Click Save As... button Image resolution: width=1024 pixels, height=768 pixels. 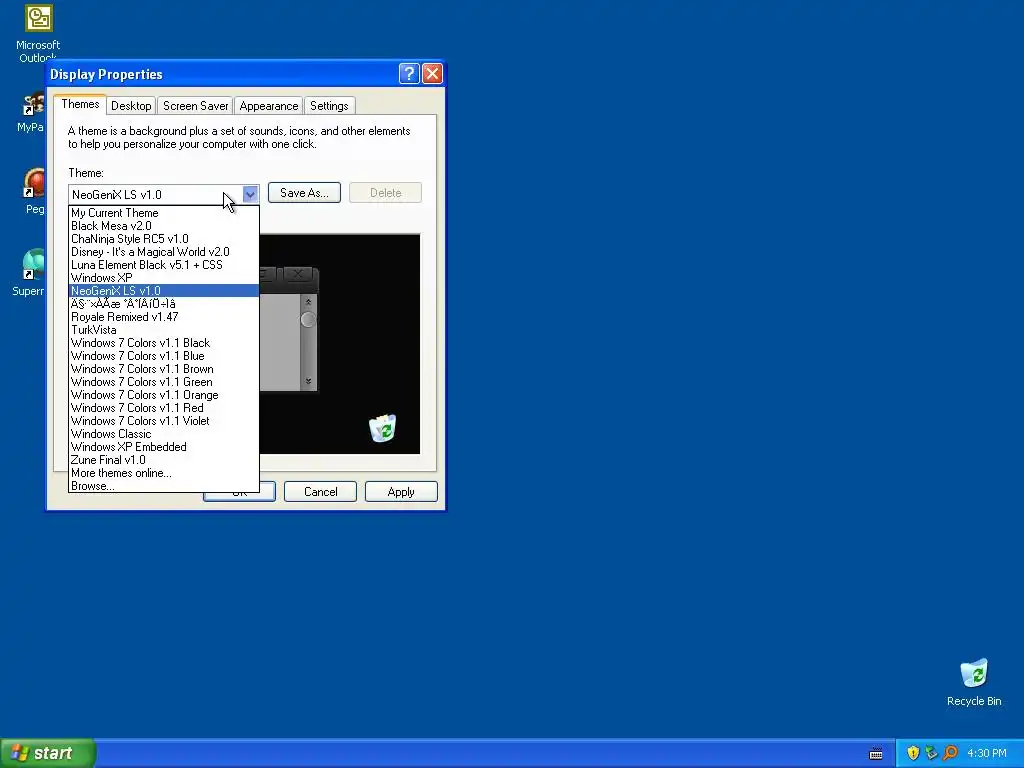click(304, 193)
